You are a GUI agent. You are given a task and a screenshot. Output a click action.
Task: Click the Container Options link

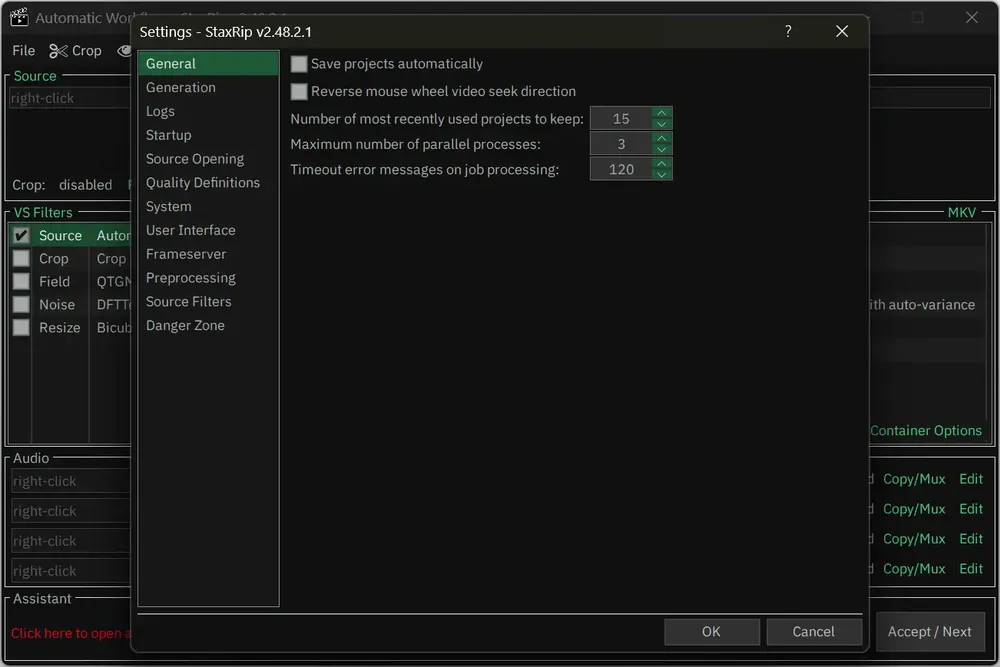coord(926,430)
